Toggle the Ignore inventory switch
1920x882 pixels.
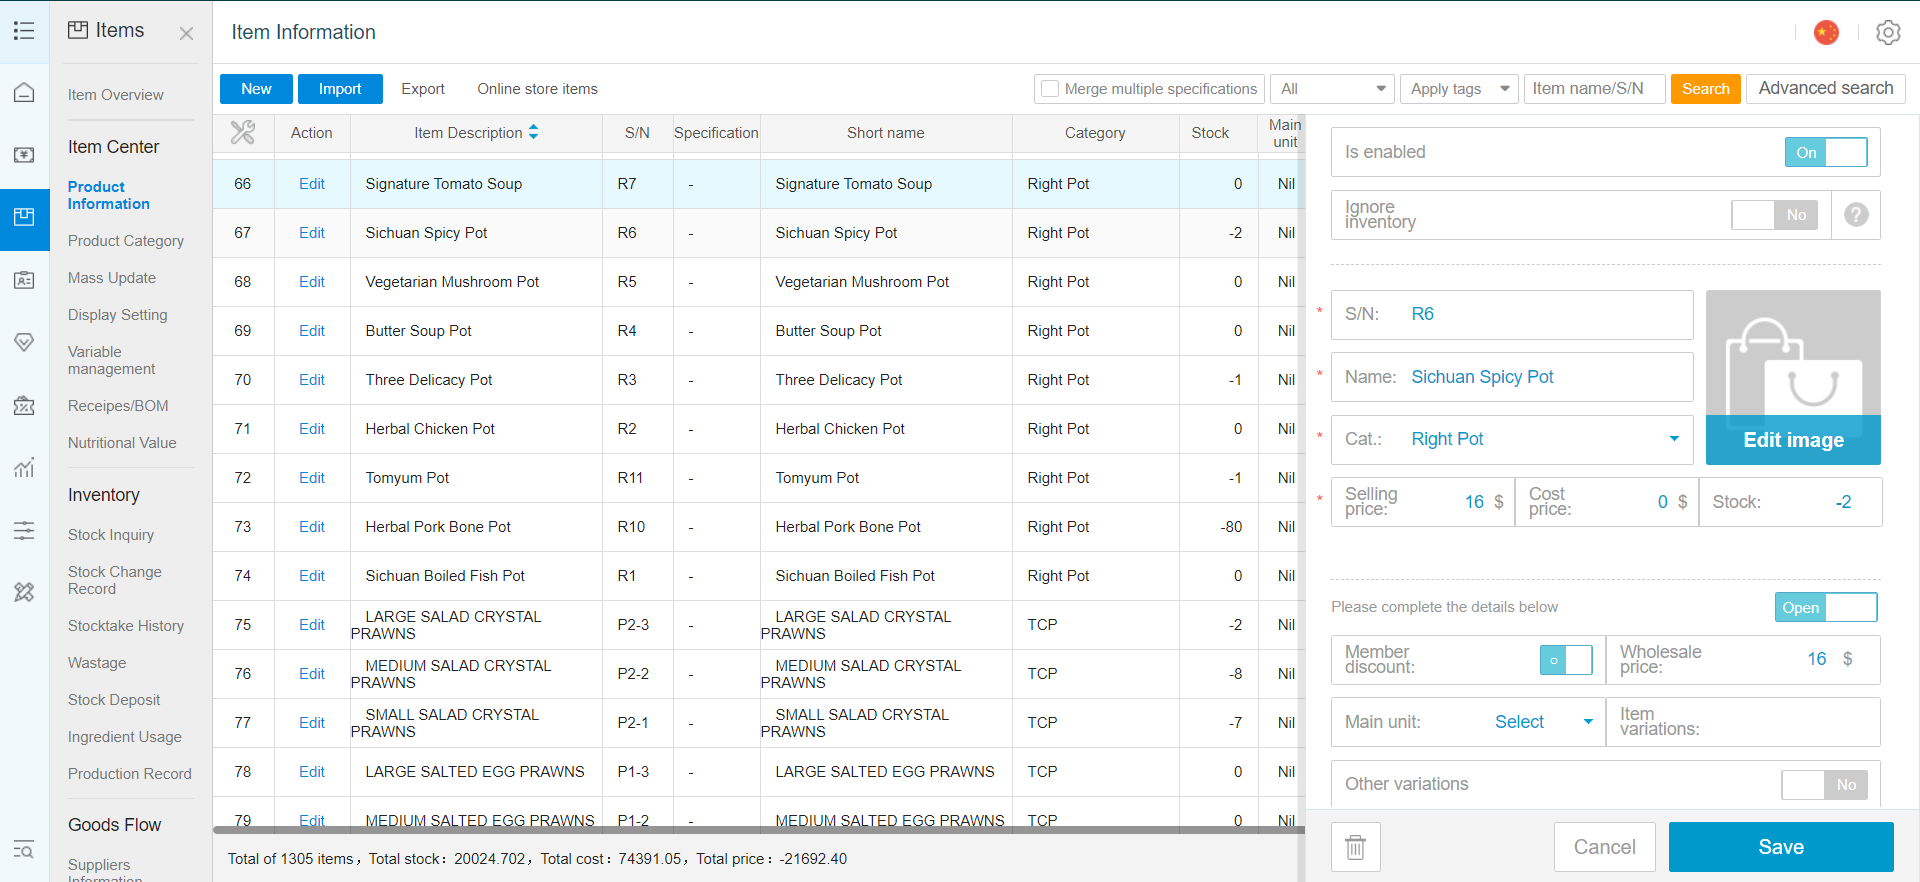(x=1775, y=215)
